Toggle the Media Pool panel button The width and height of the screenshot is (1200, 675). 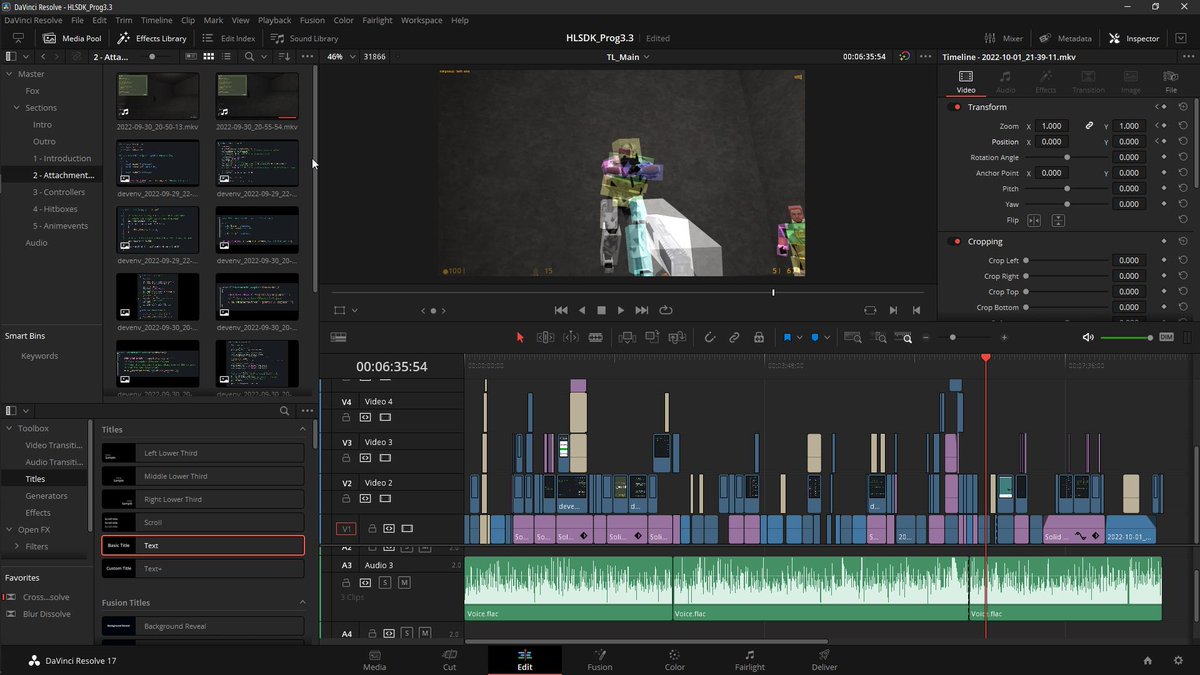tap(70, 38)
